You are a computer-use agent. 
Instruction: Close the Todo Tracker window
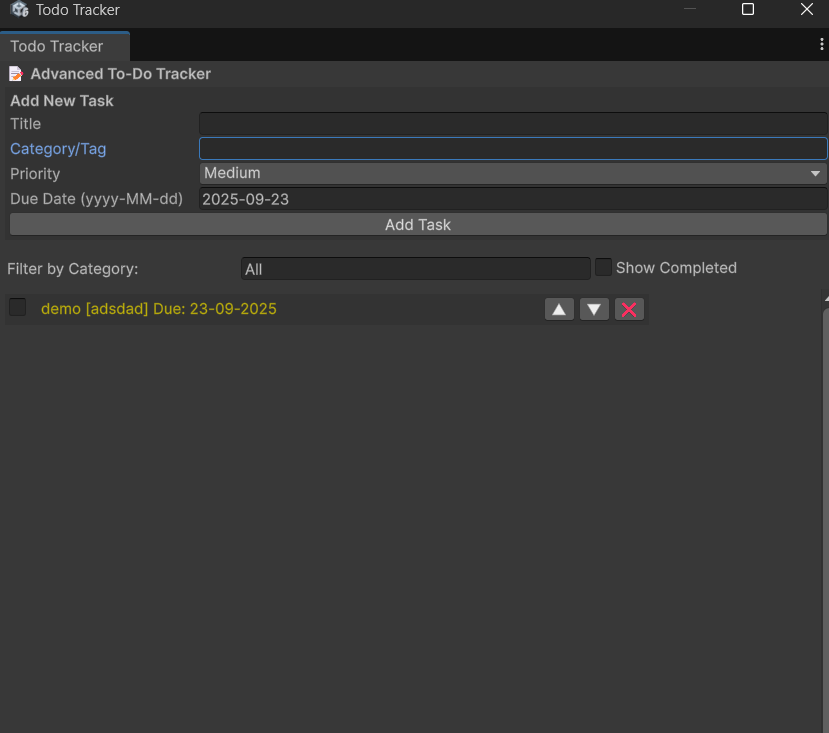[807, 9]
